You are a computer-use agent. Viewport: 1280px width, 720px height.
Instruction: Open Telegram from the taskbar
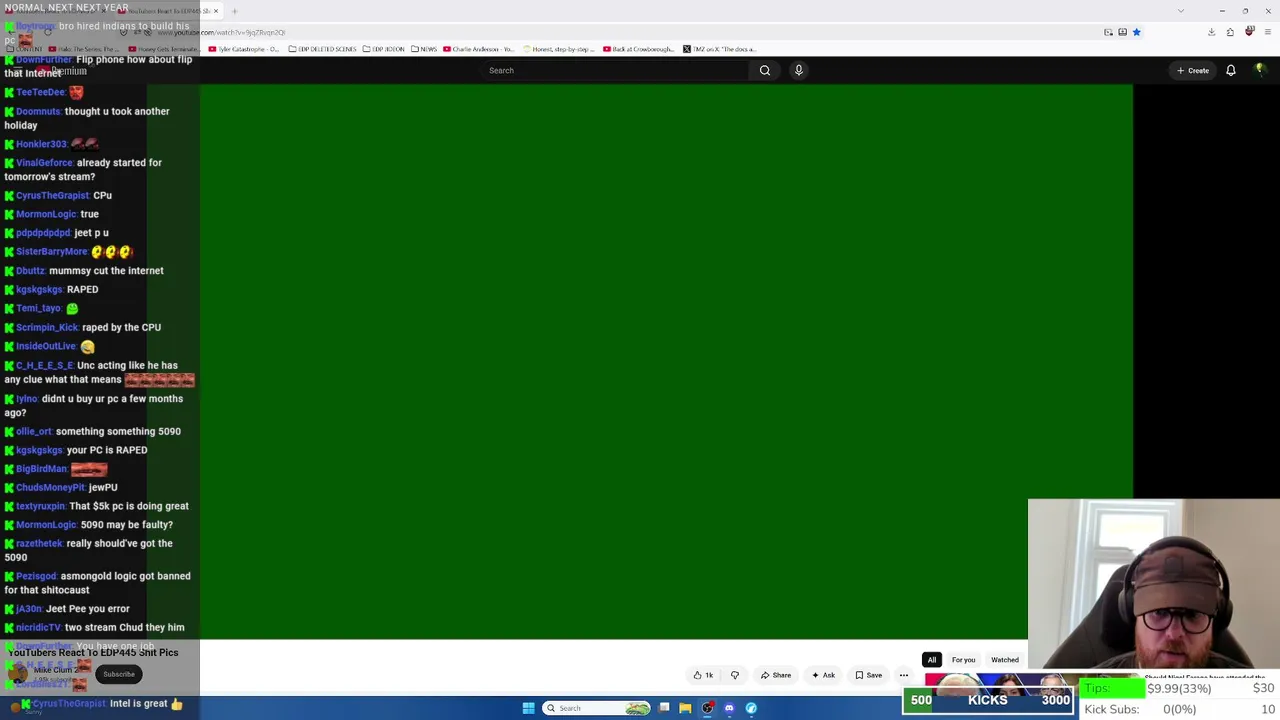point(751,708)
